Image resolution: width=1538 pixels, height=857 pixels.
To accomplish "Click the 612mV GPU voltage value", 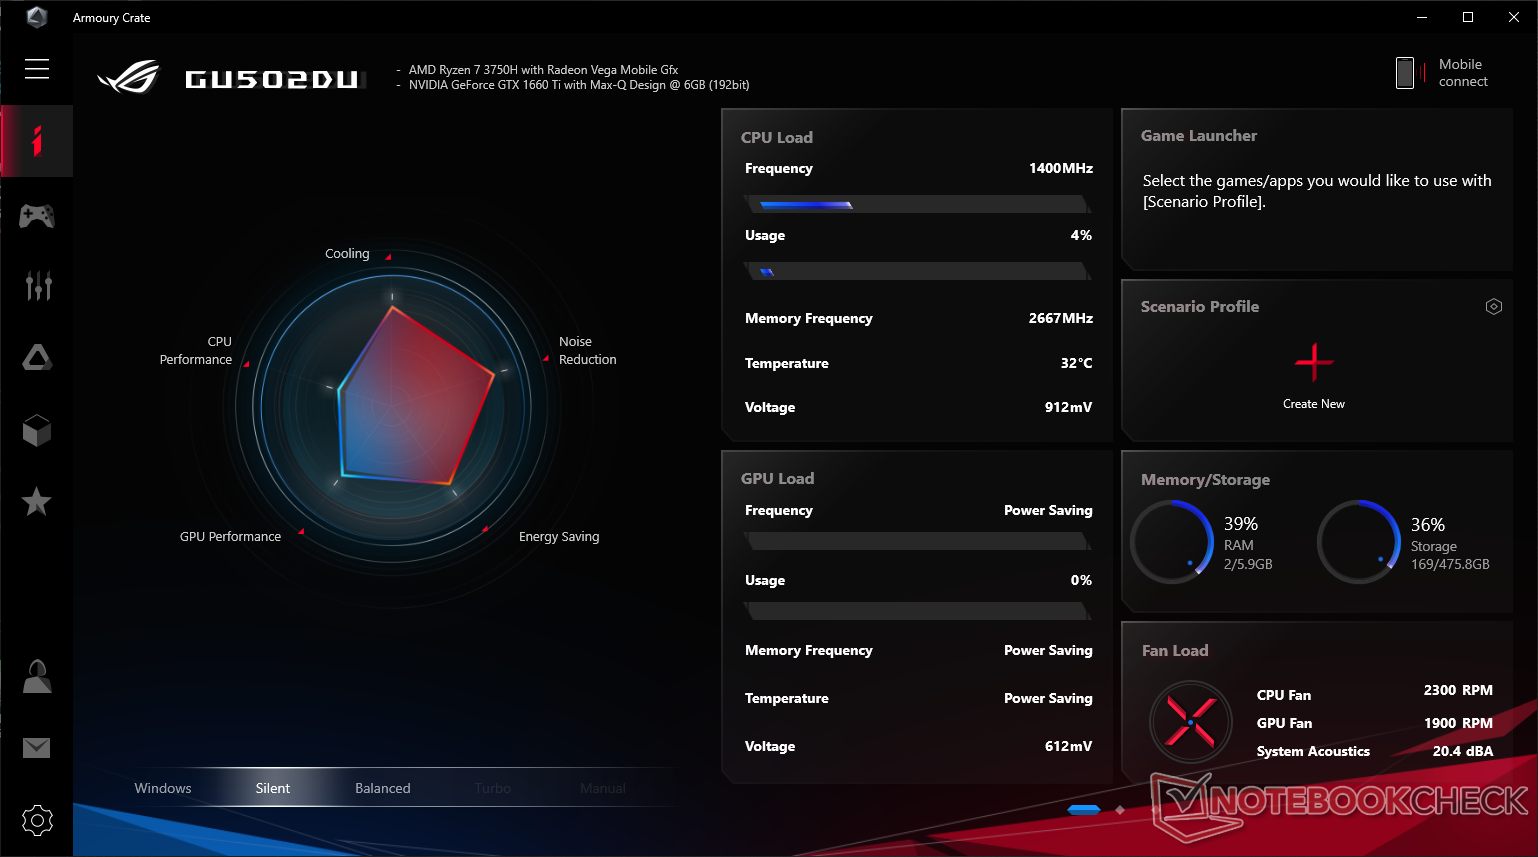I will point(1069,747).
